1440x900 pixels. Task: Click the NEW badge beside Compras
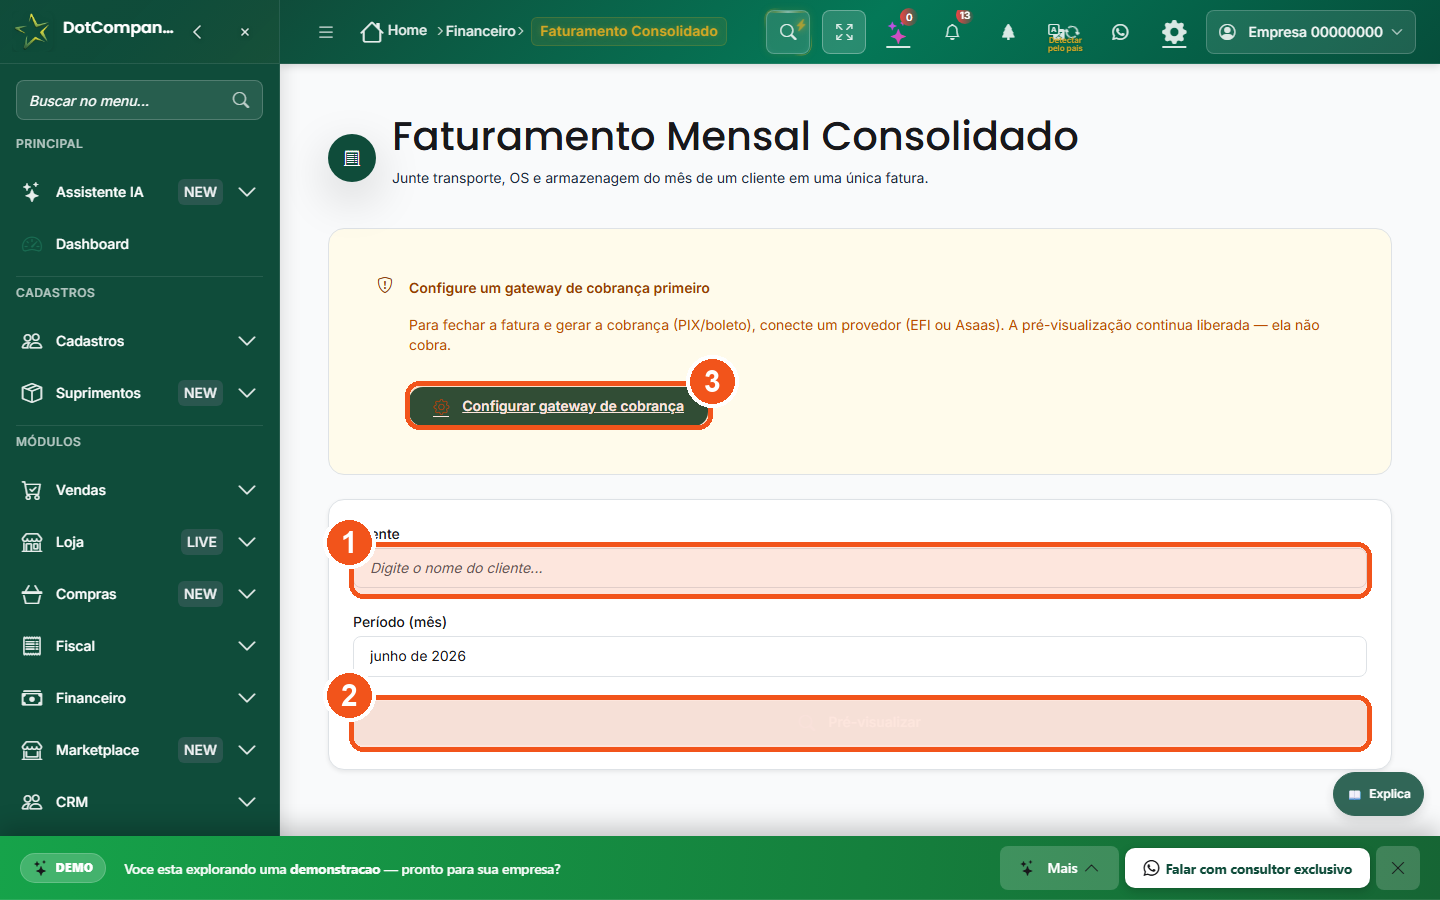tap(200, 594)
